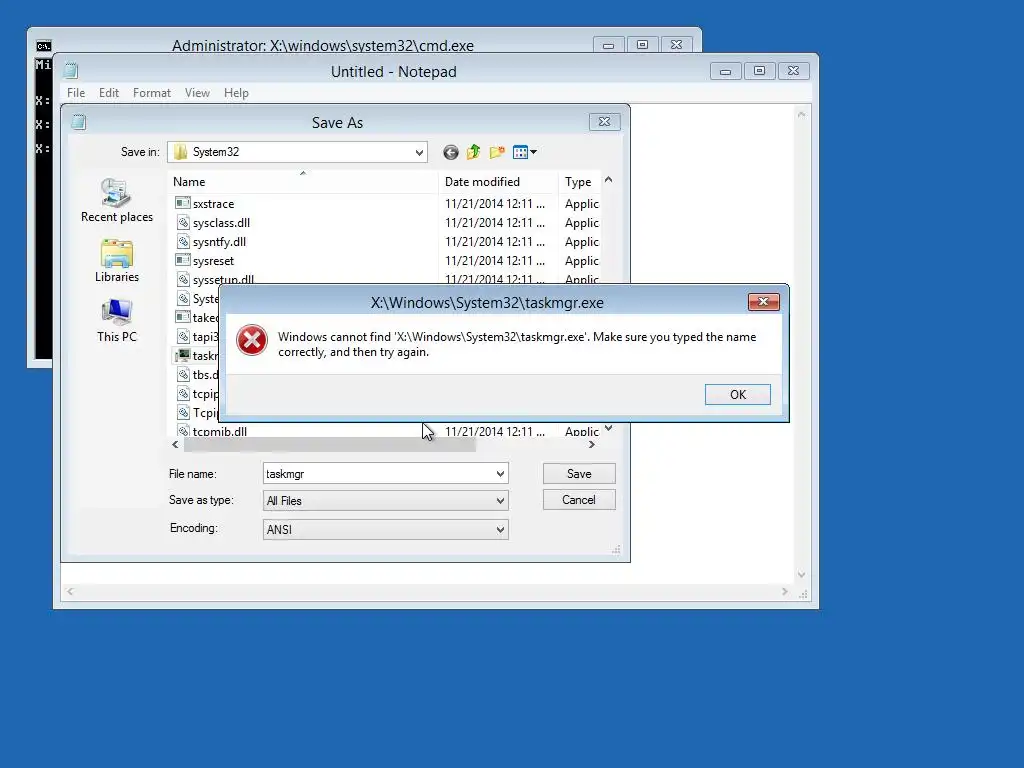Click scroll up arrow of file list

coord(609,180)
